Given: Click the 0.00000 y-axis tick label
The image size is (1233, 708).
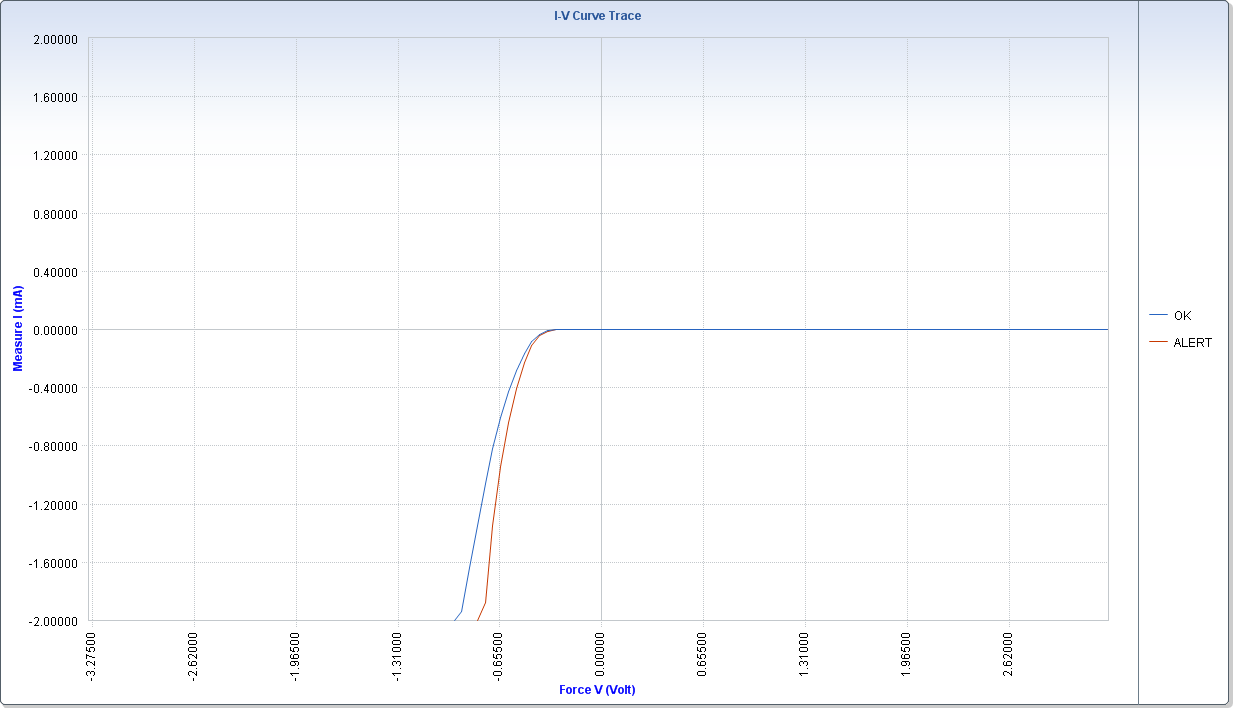Looking at the screenshot, I should [57, 330].
